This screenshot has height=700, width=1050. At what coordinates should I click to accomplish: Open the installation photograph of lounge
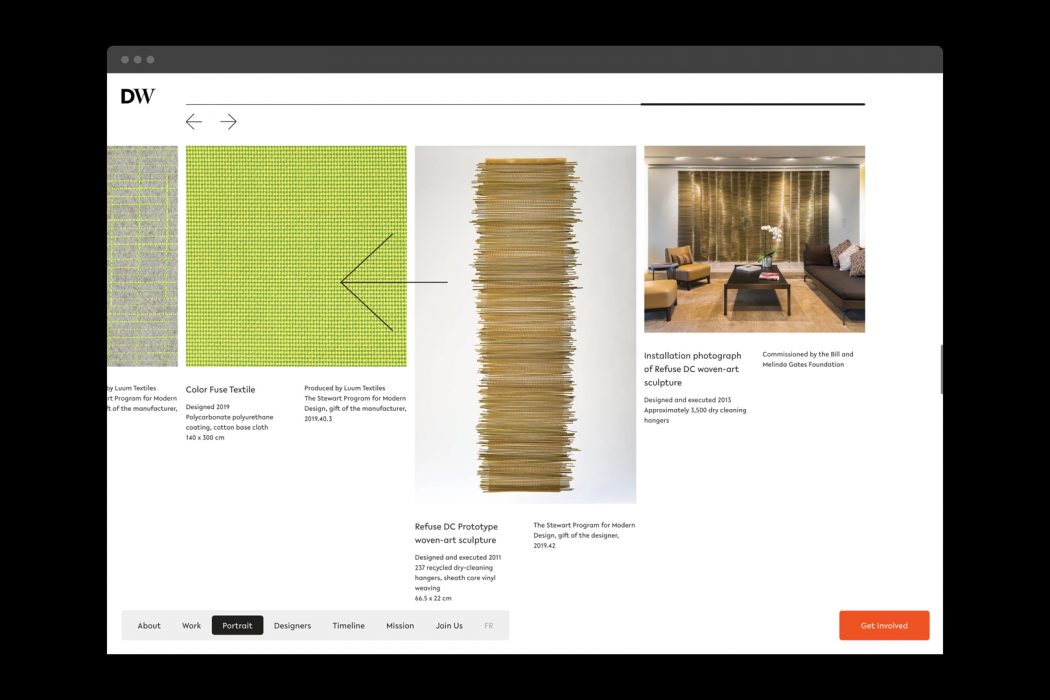pos(754,239)
